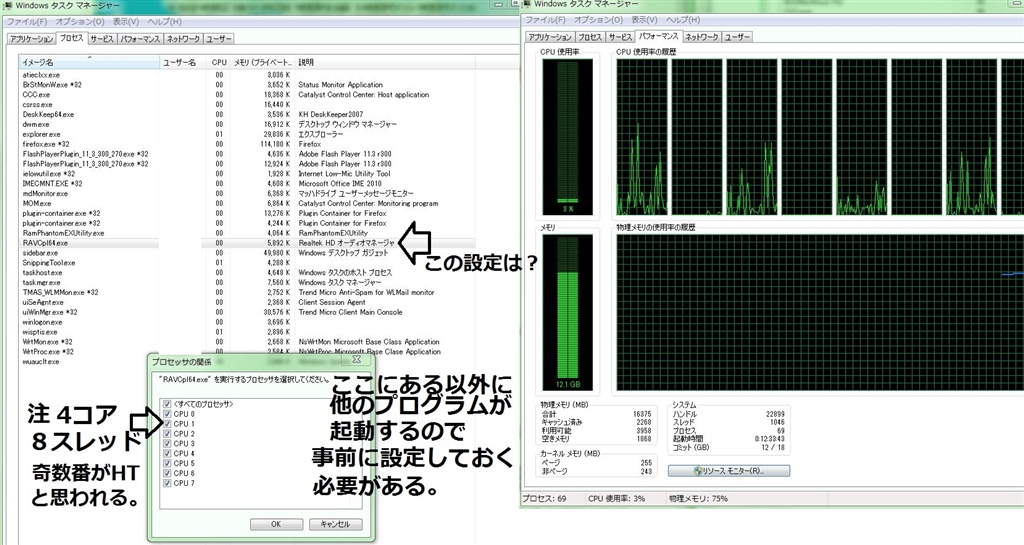Click the 物理メモリの使用率の履歴 graph
This screenshot has width=1024, height=545.
tap(820, 313)
